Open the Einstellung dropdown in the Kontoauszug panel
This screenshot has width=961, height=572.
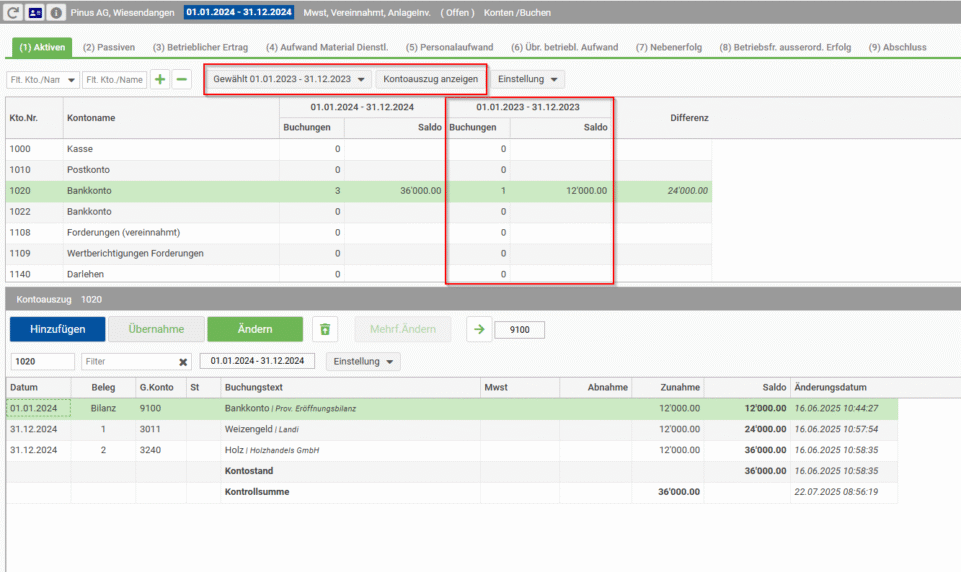(x=364, y=361)
